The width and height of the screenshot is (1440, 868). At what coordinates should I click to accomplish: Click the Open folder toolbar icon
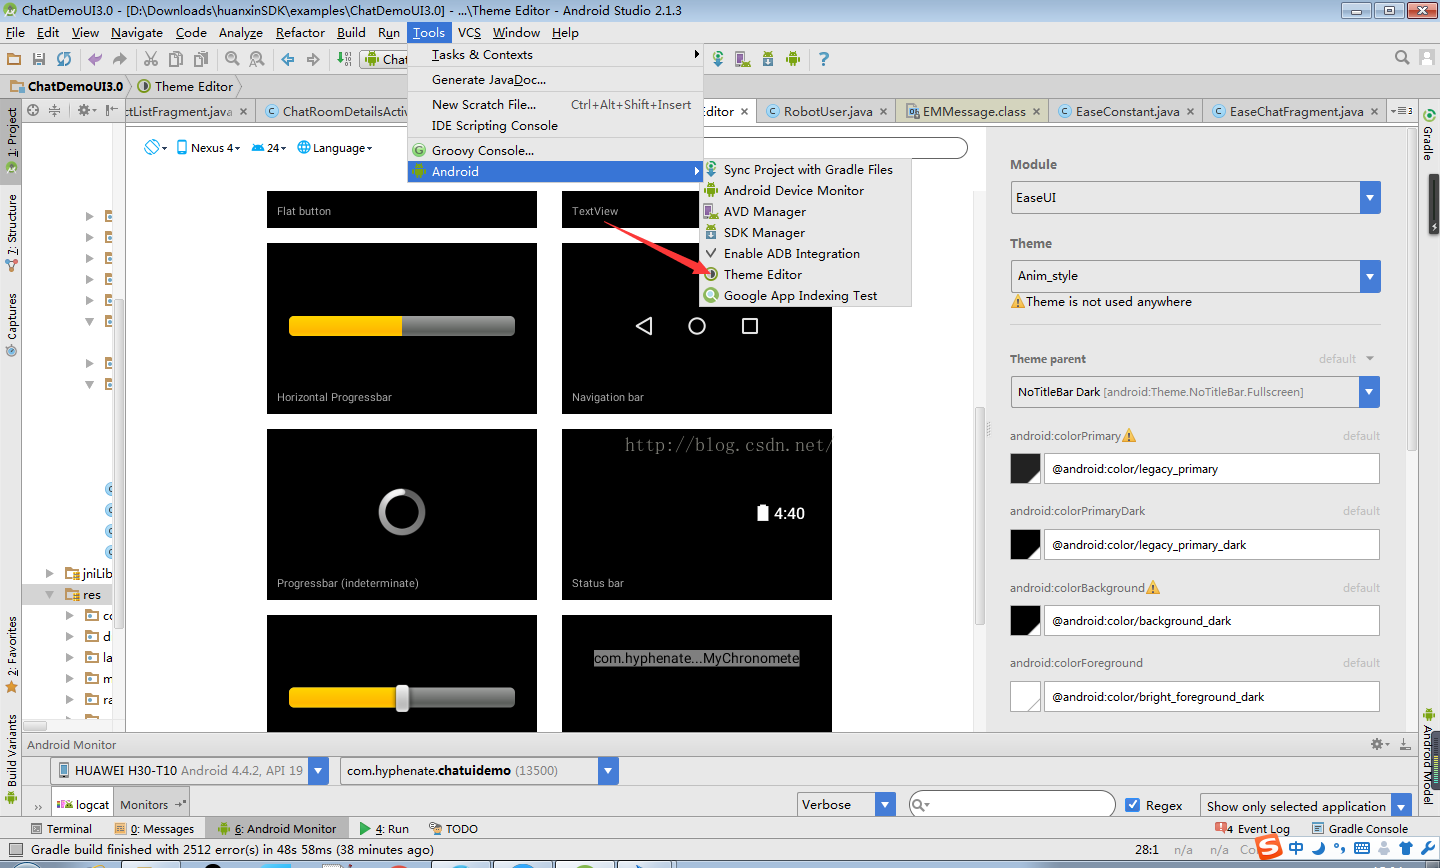pos(14,59)
